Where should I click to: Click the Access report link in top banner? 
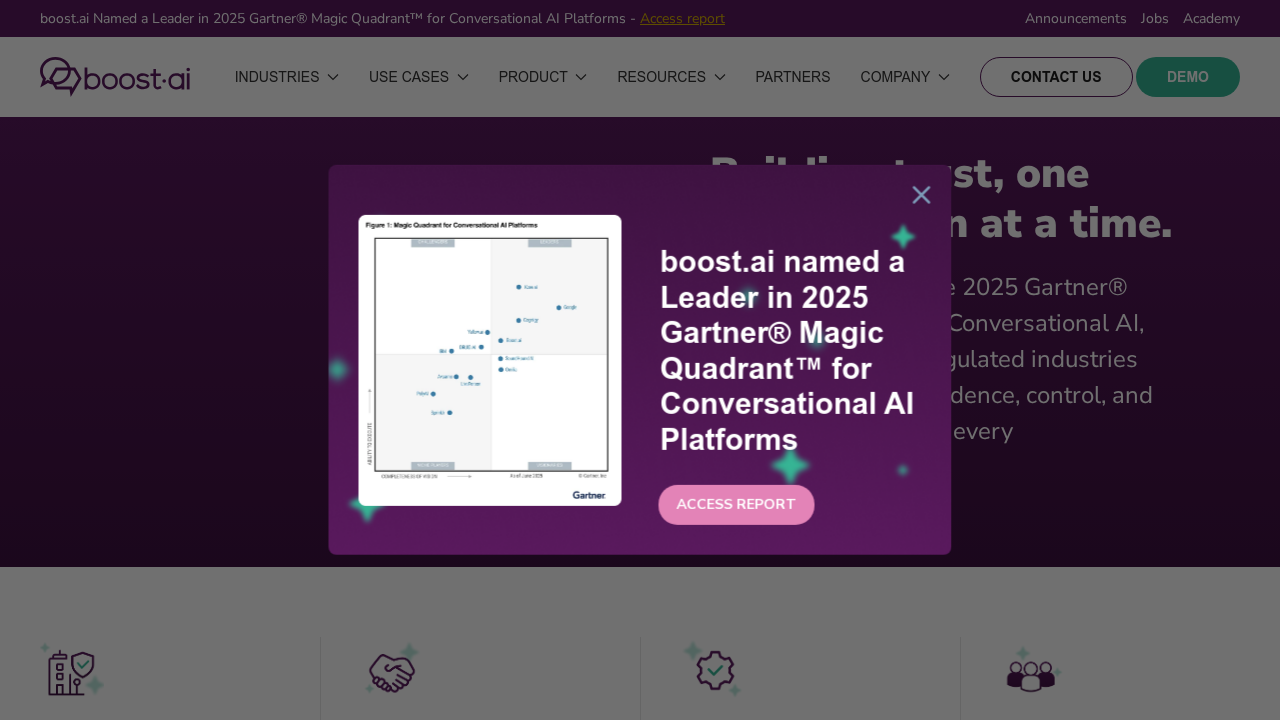click(x=682, y=17)
